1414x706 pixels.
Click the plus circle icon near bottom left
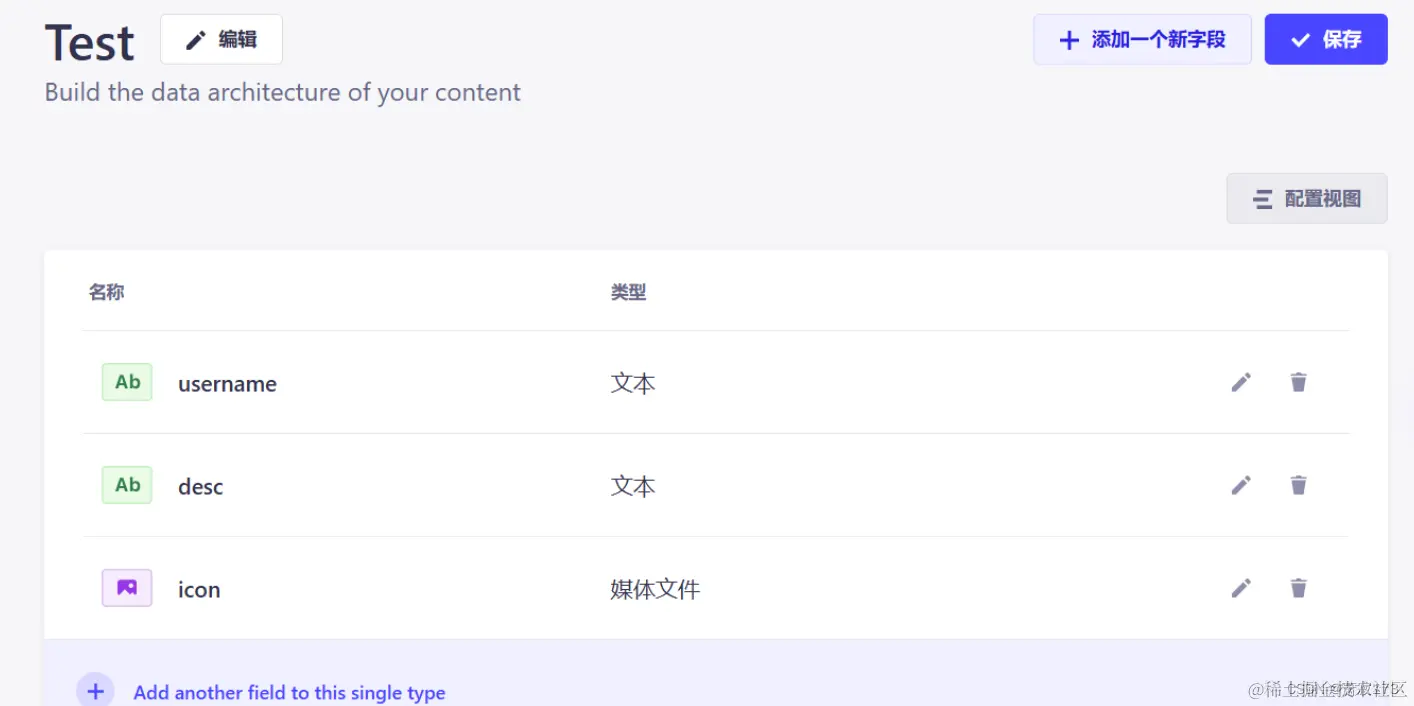95,690
